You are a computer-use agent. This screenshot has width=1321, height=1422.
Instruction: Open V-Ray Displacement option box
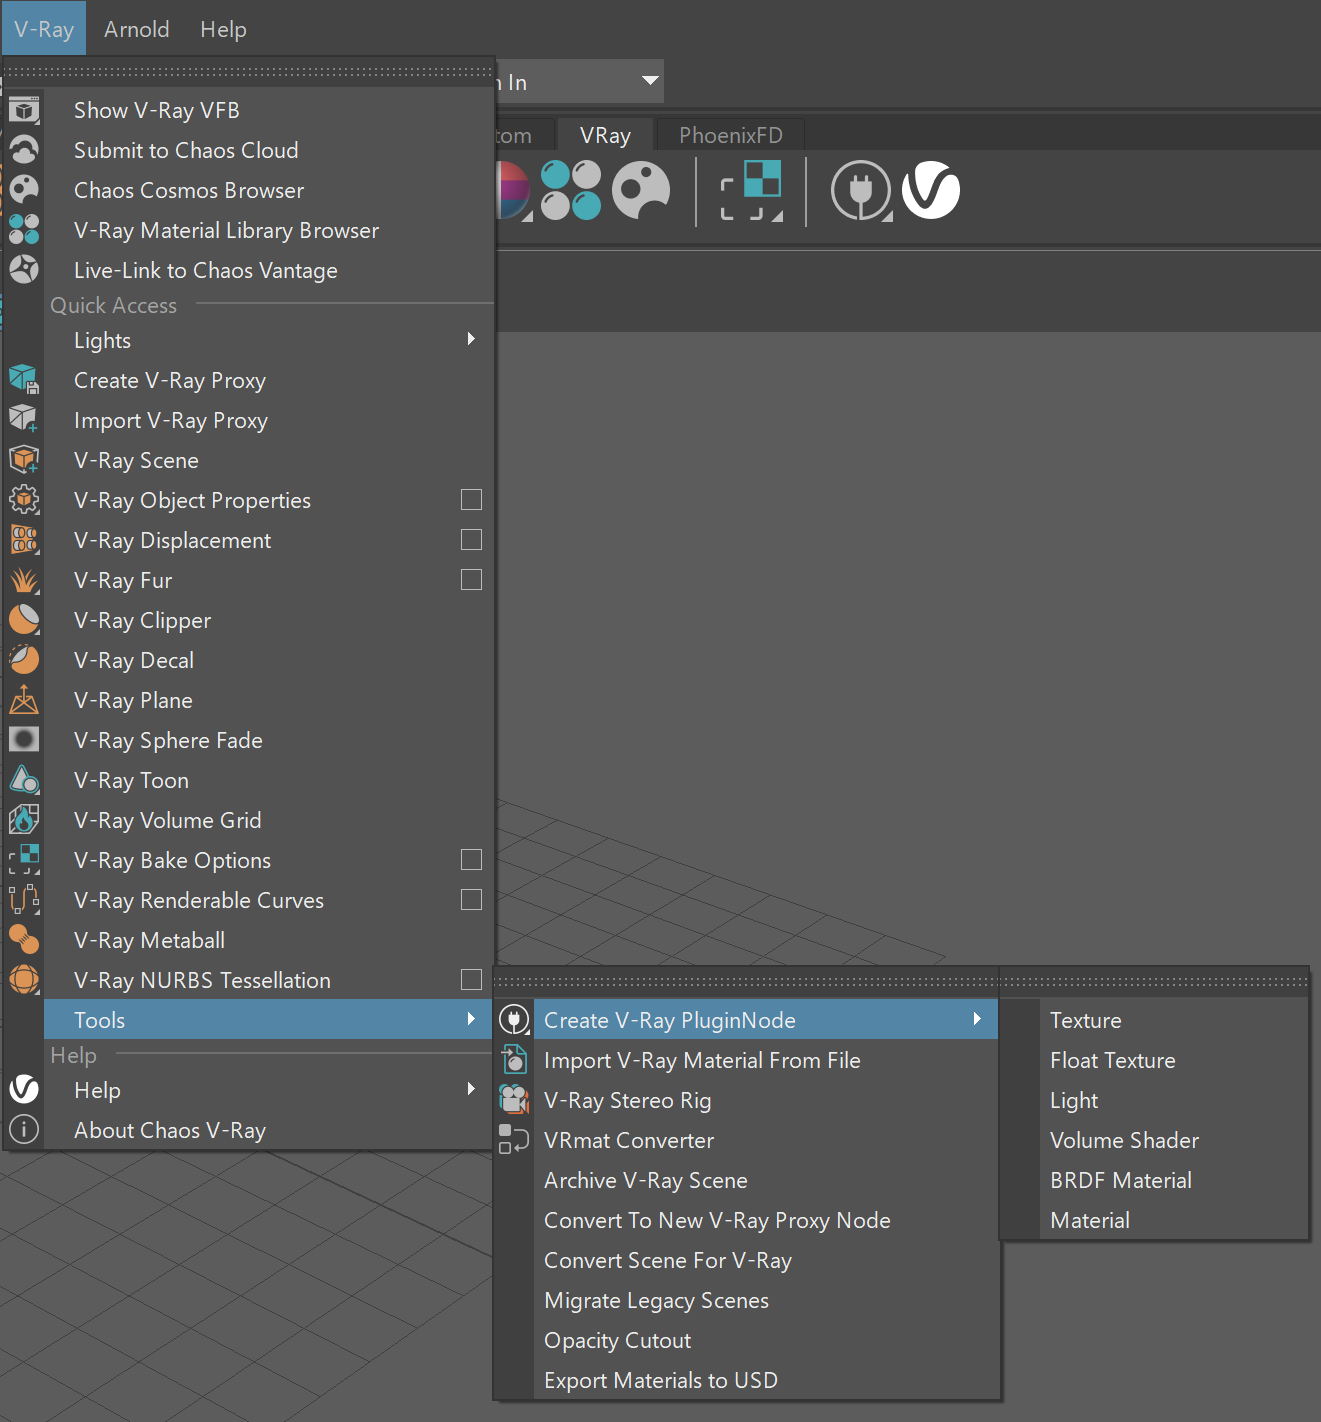pos(471,539)
